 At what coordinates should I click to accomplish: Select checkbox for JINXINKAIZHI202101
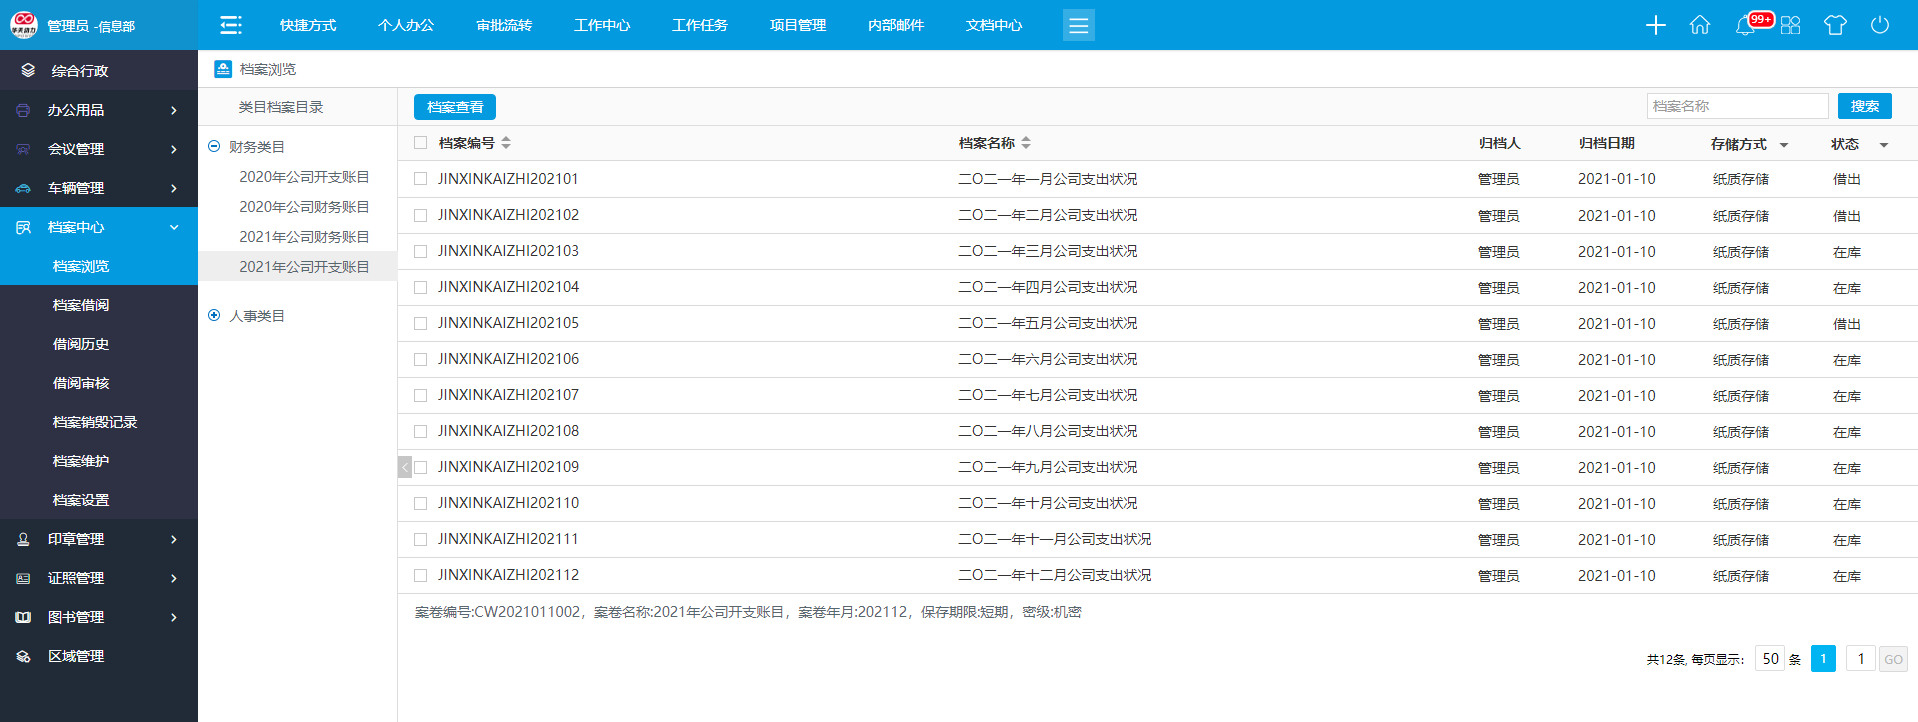pos(420,179)
